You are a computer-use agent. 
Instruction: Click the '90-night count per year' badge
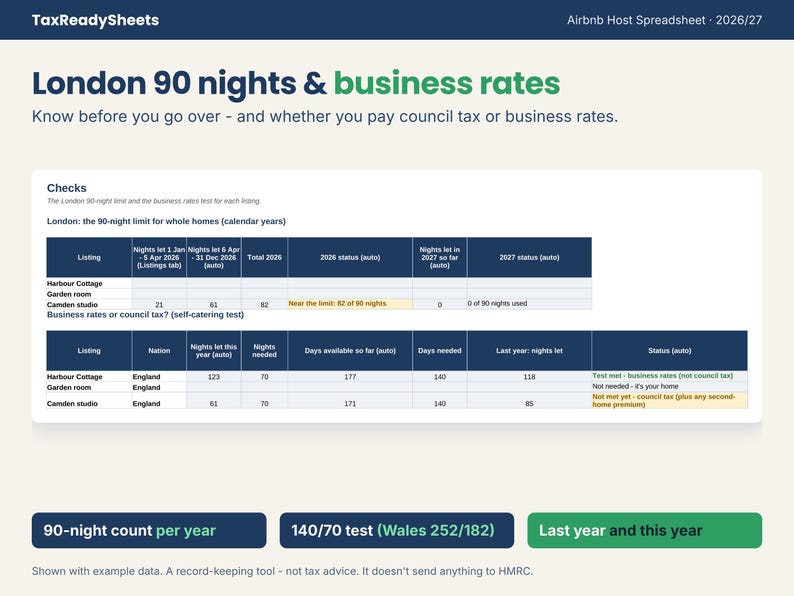[x=149, y=530]
